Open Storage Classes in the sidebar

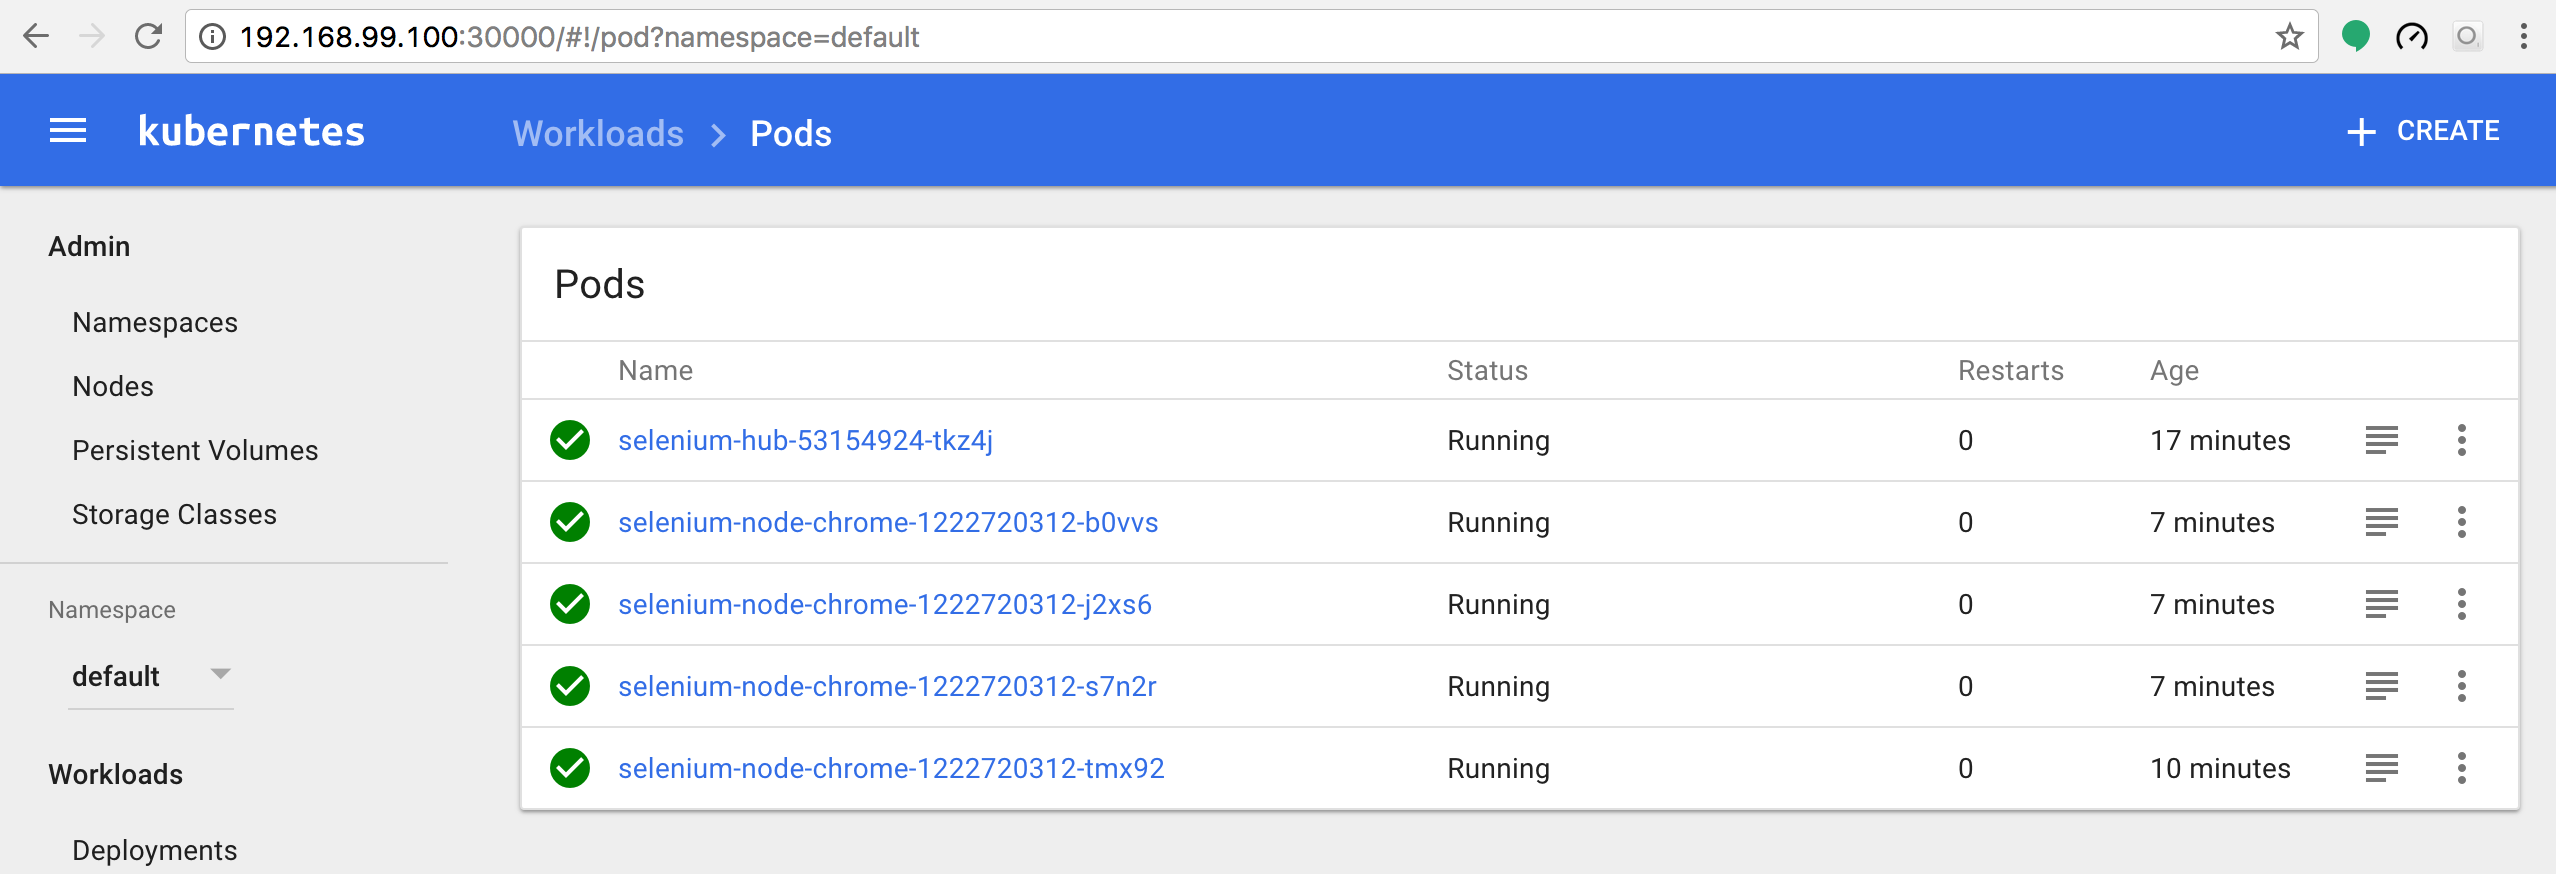tap(174, 514)
